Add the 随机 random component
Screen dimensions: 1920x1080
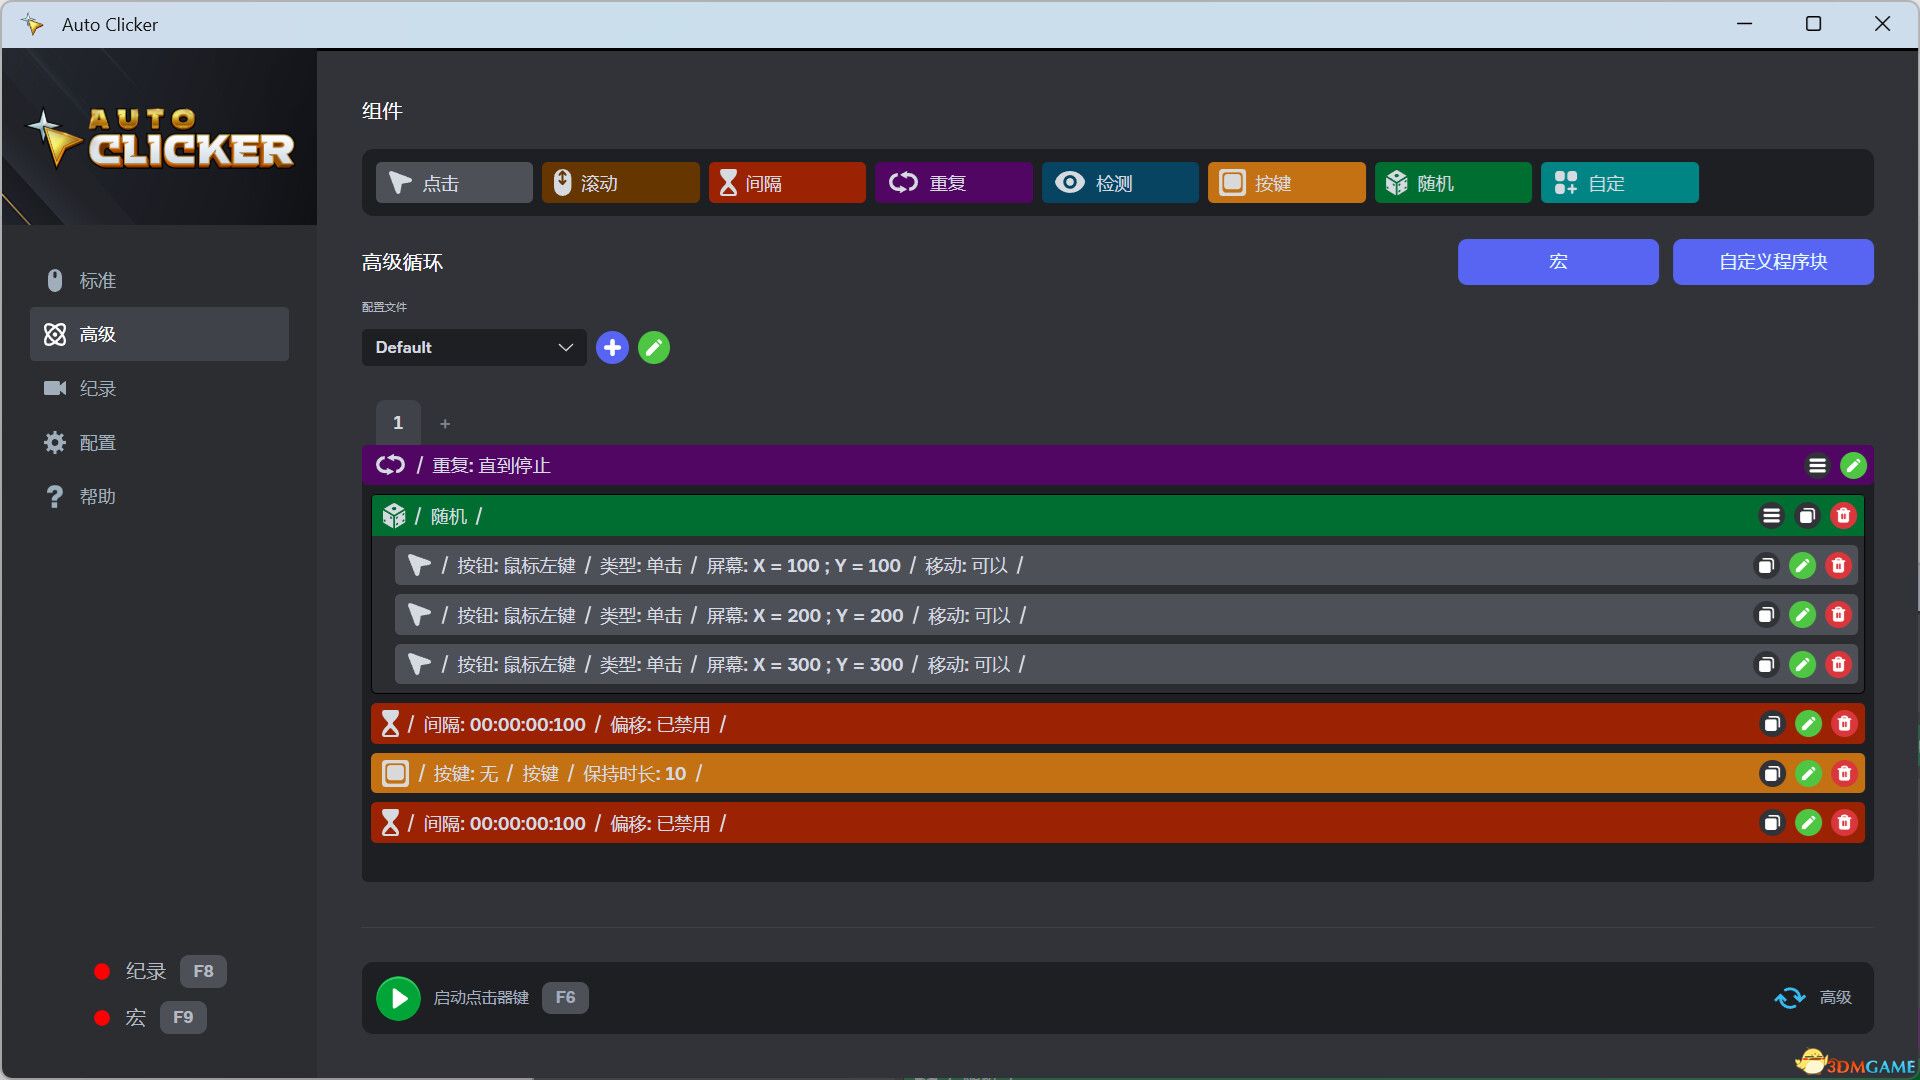click(x=1452, y=183)
